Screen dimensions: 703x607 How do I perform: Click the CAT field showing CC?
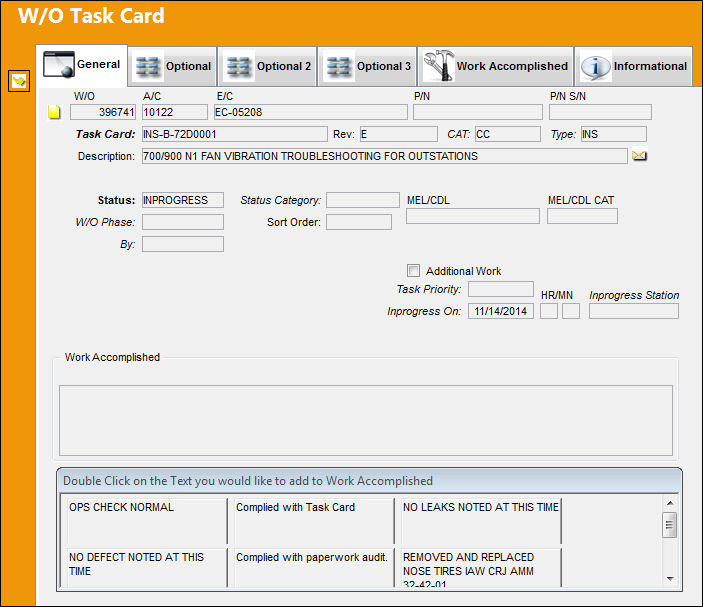tap(508, 134)
